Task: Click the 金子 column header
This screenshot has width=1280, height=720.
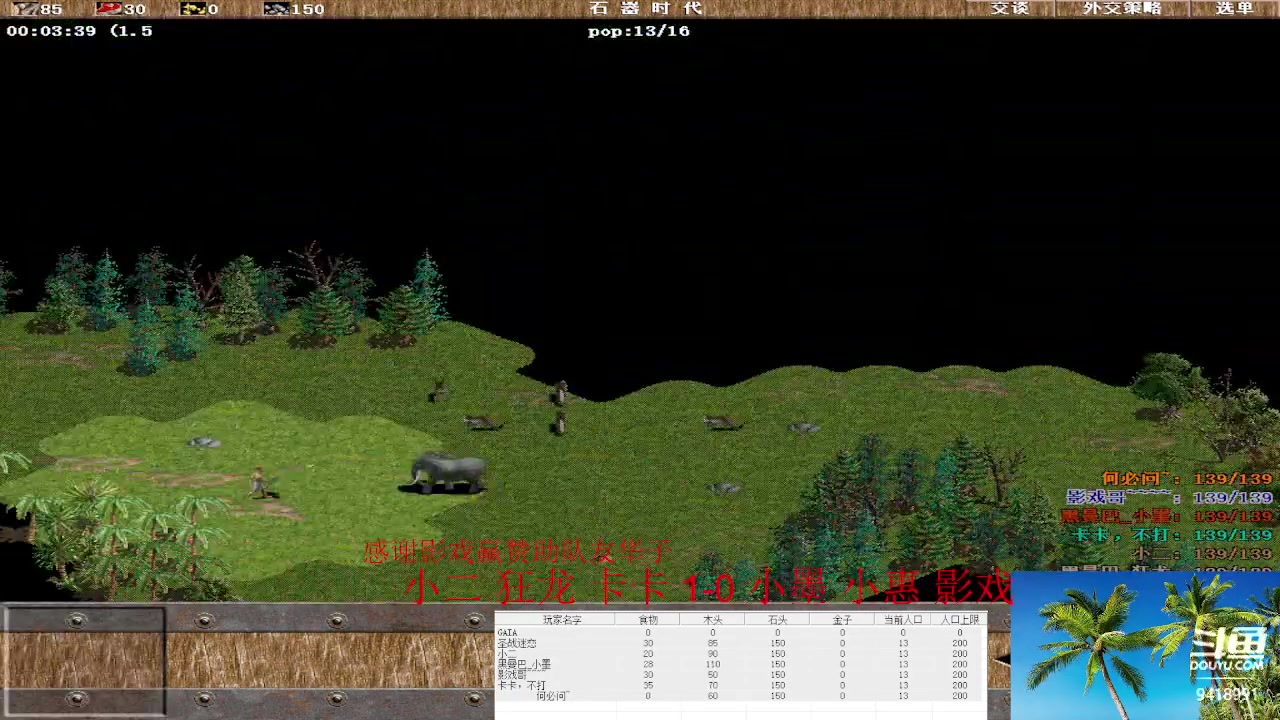Action: click(842, 620)
